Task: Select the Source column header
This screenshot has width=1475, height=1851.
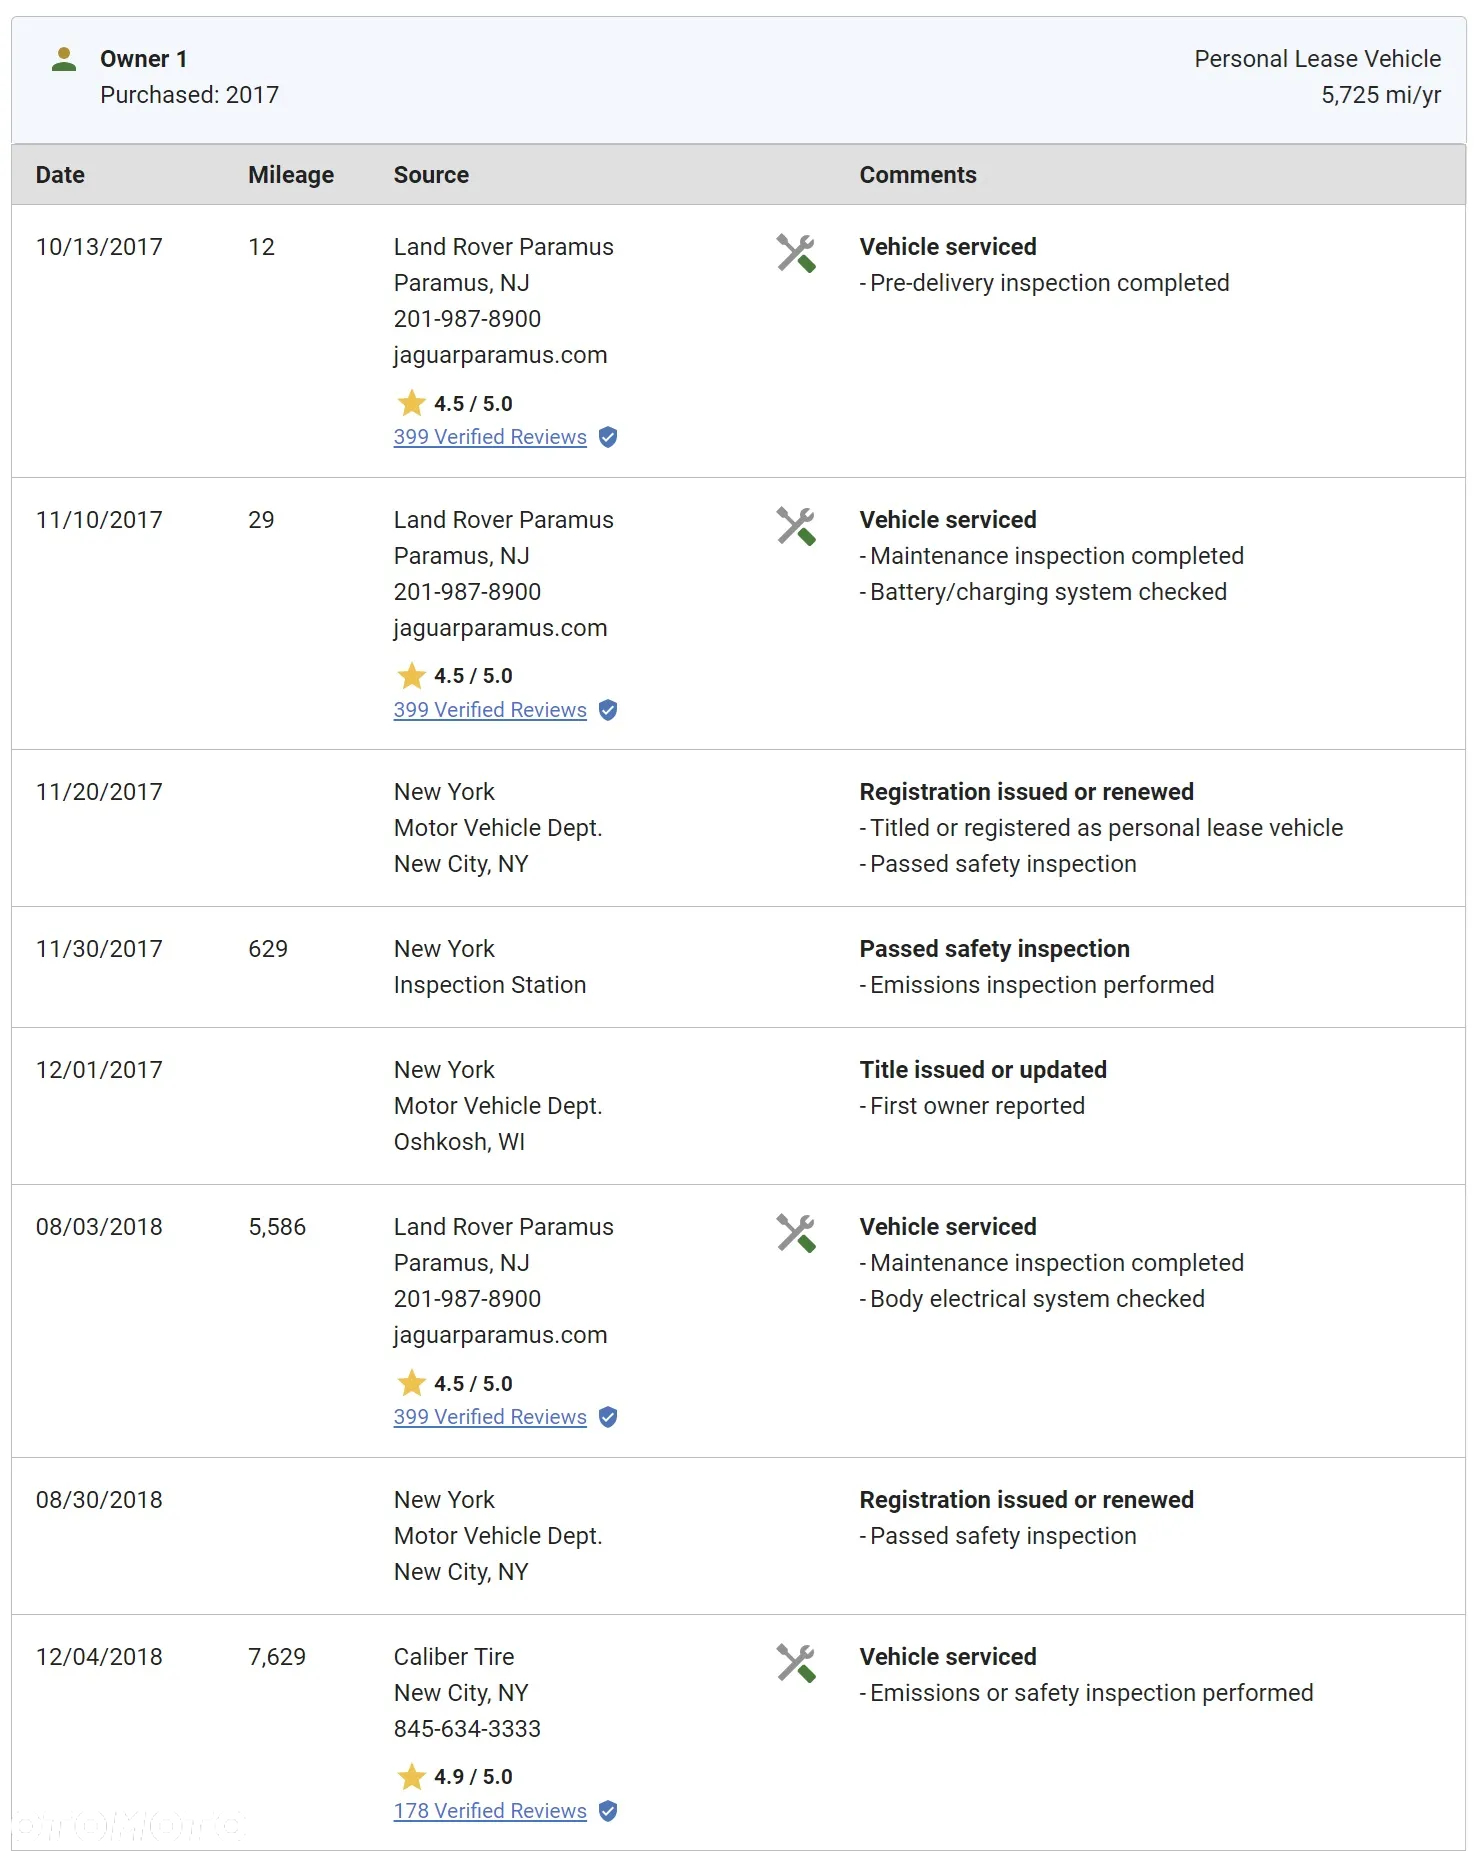Action: (x=431, y=175)
